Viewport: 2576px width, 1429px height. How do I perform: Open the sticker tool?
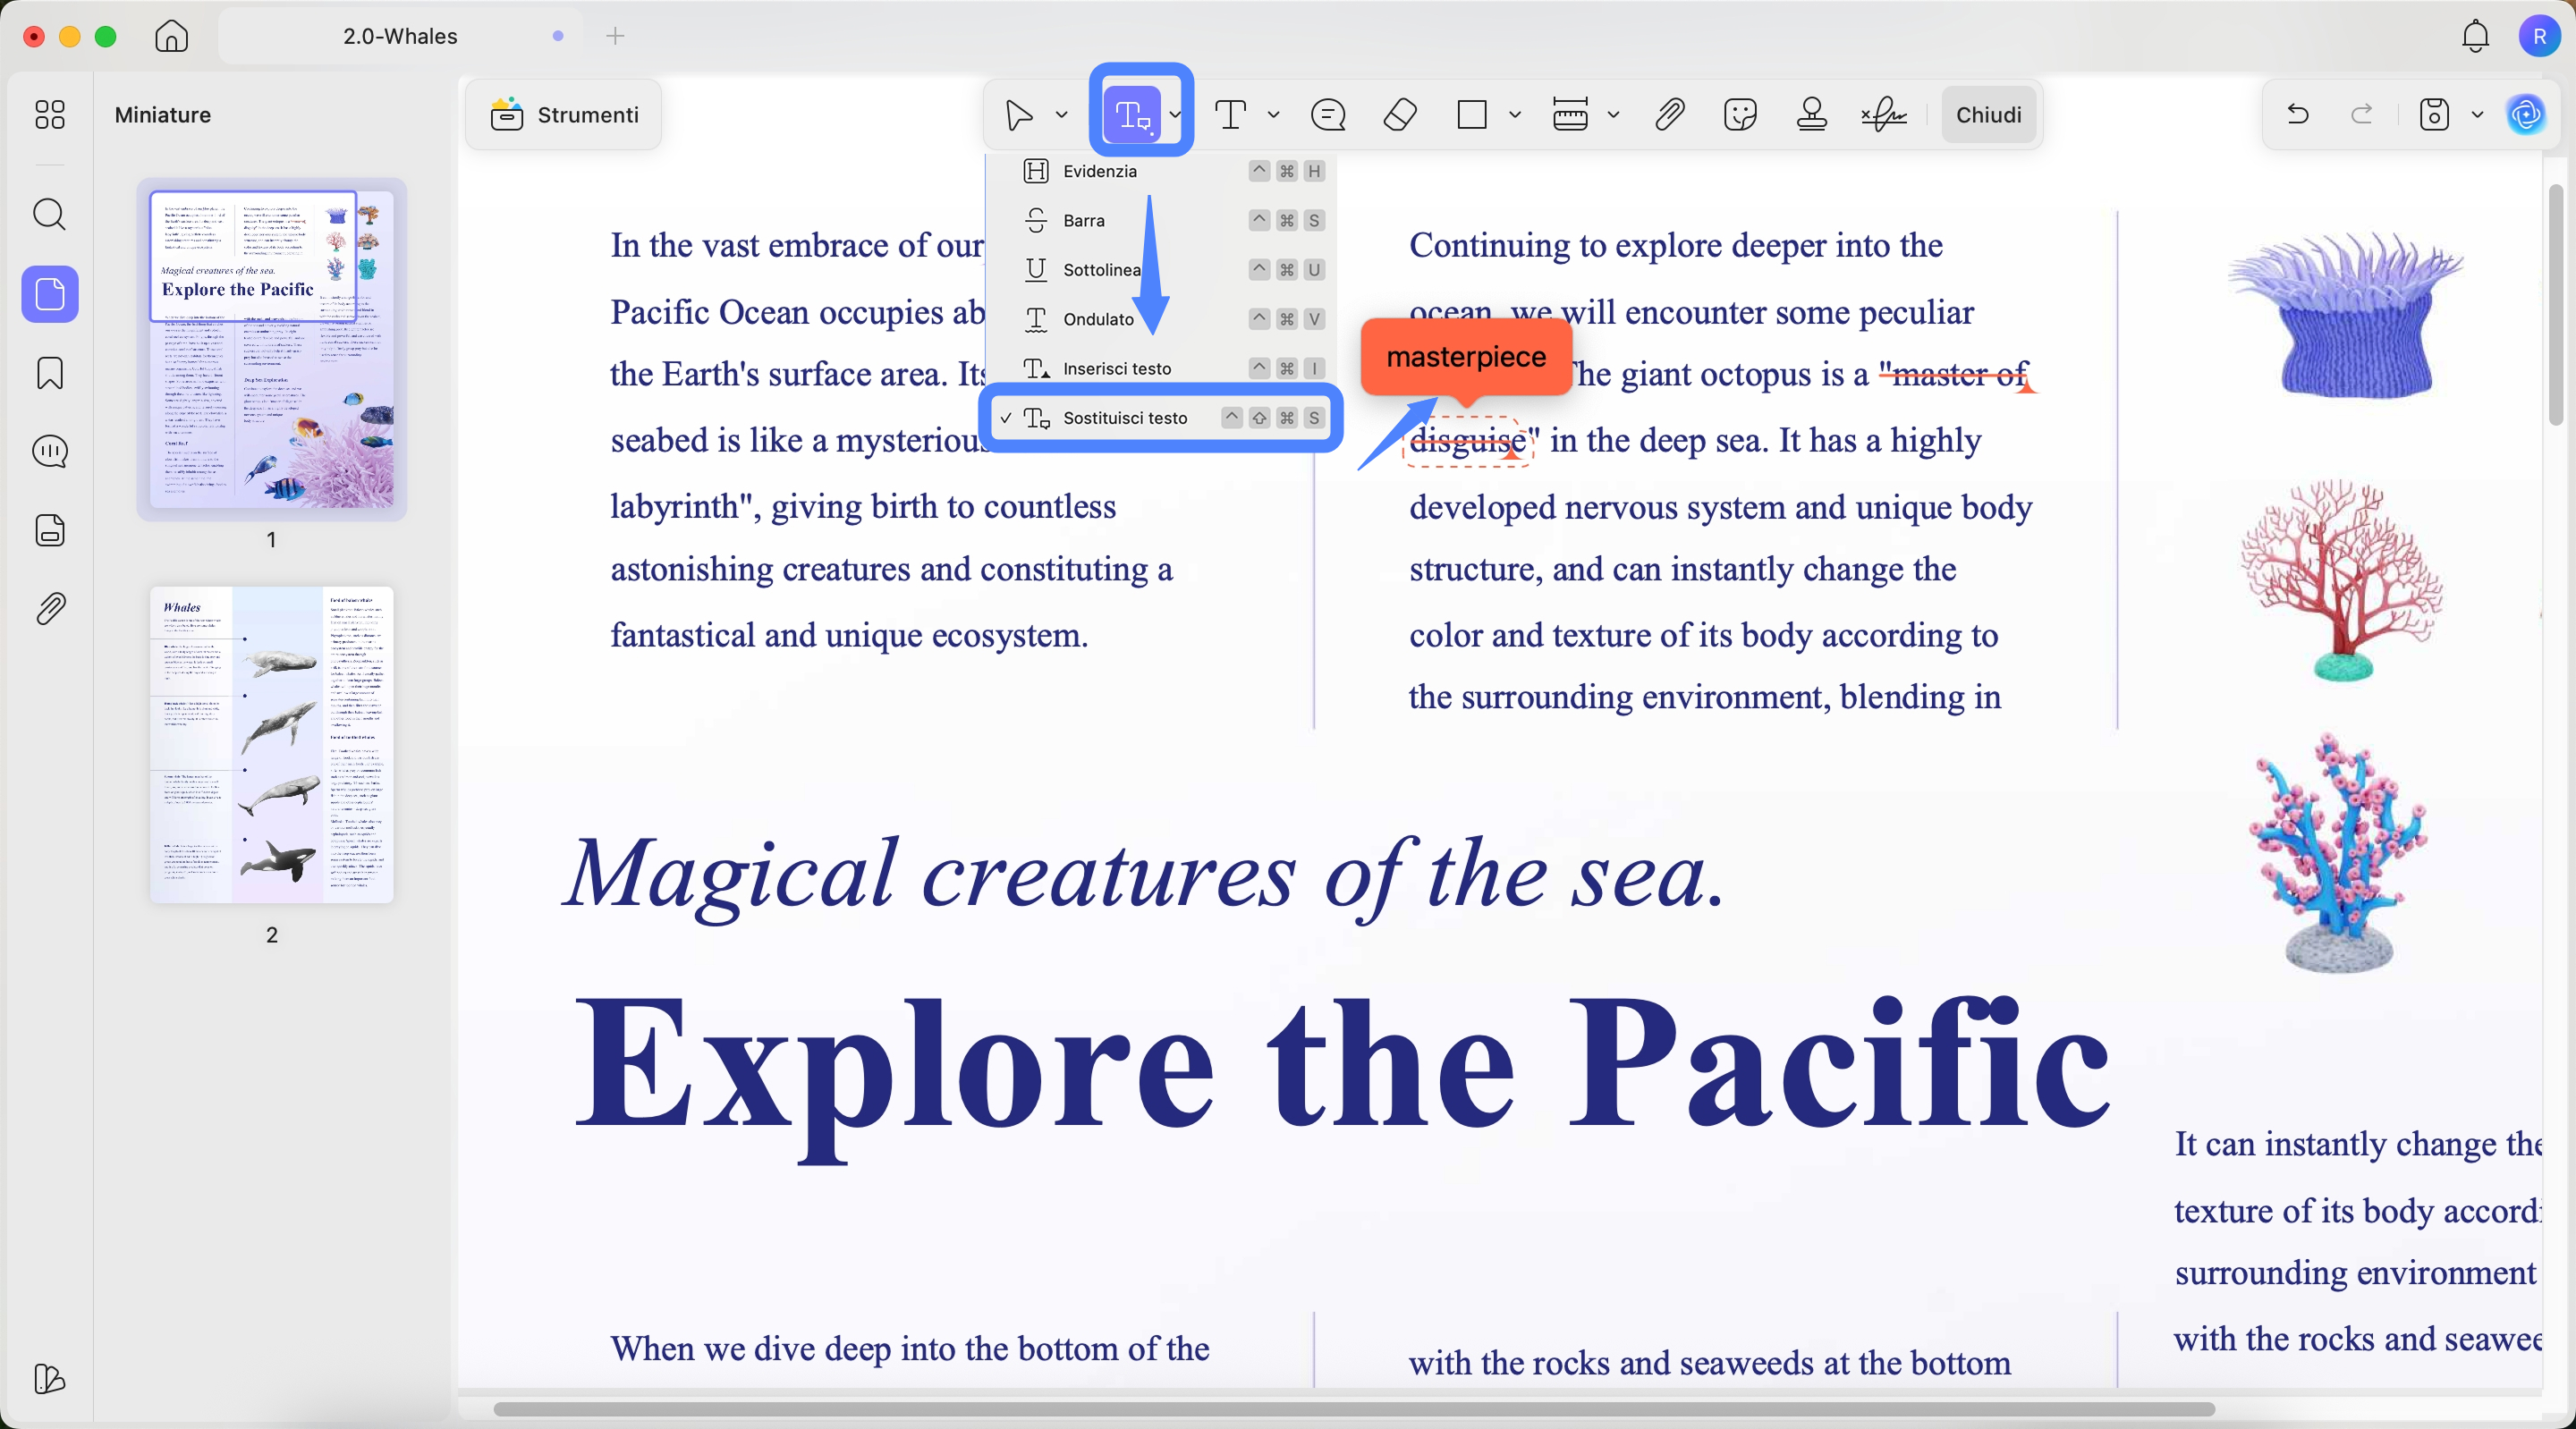[1741, 115]
